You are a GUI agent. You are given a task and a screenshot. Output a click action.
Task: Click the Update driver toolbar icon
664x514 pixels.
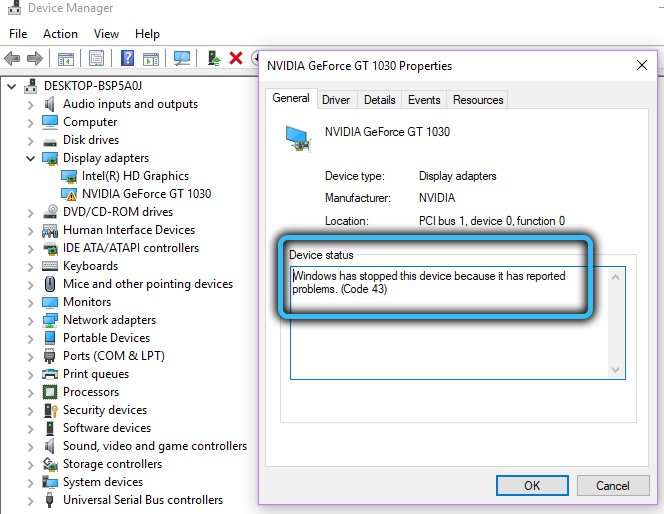coord(214,58)
